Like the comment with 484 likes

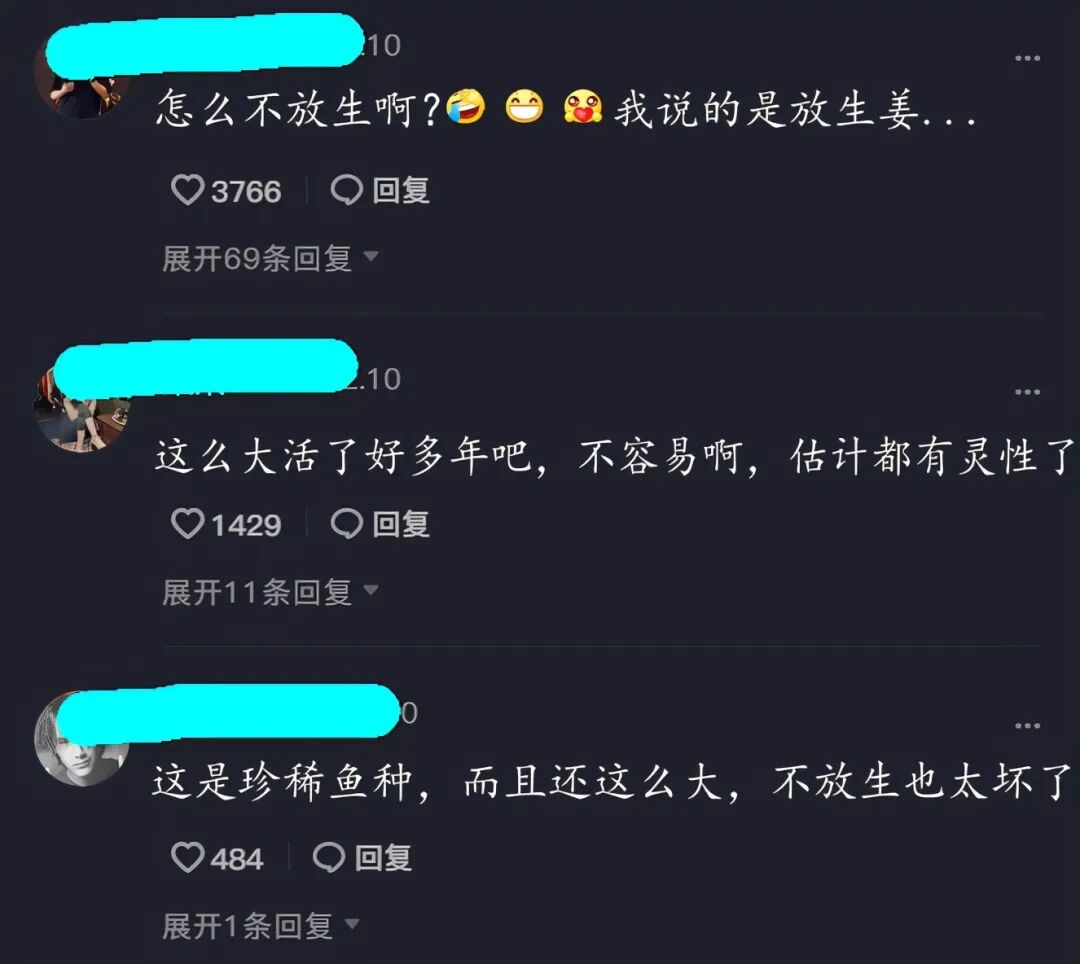(187, 858)
